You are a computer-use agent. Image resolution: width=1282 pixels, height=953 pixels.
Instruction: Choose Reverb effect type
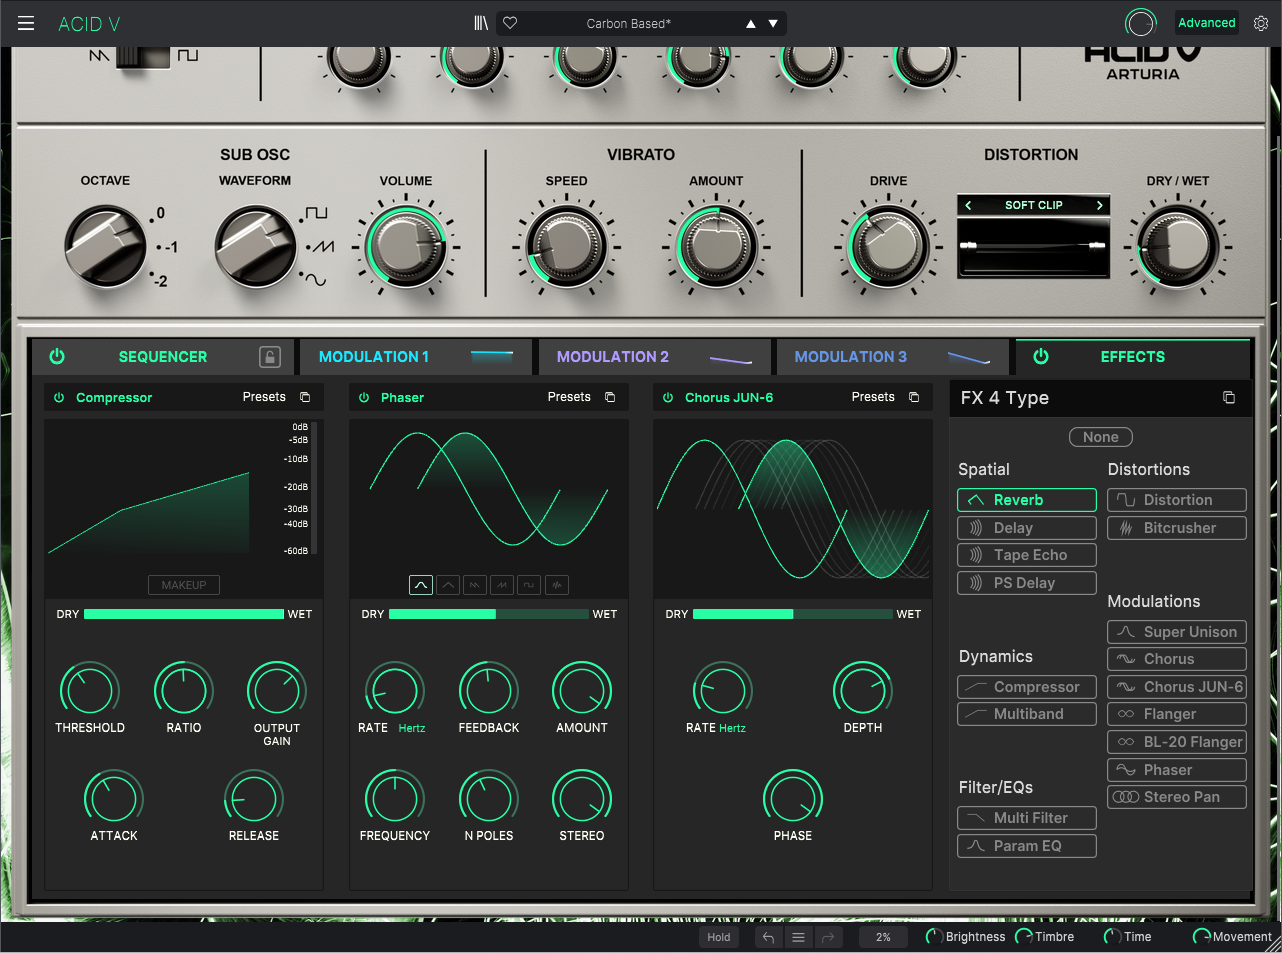point(1027,500)
